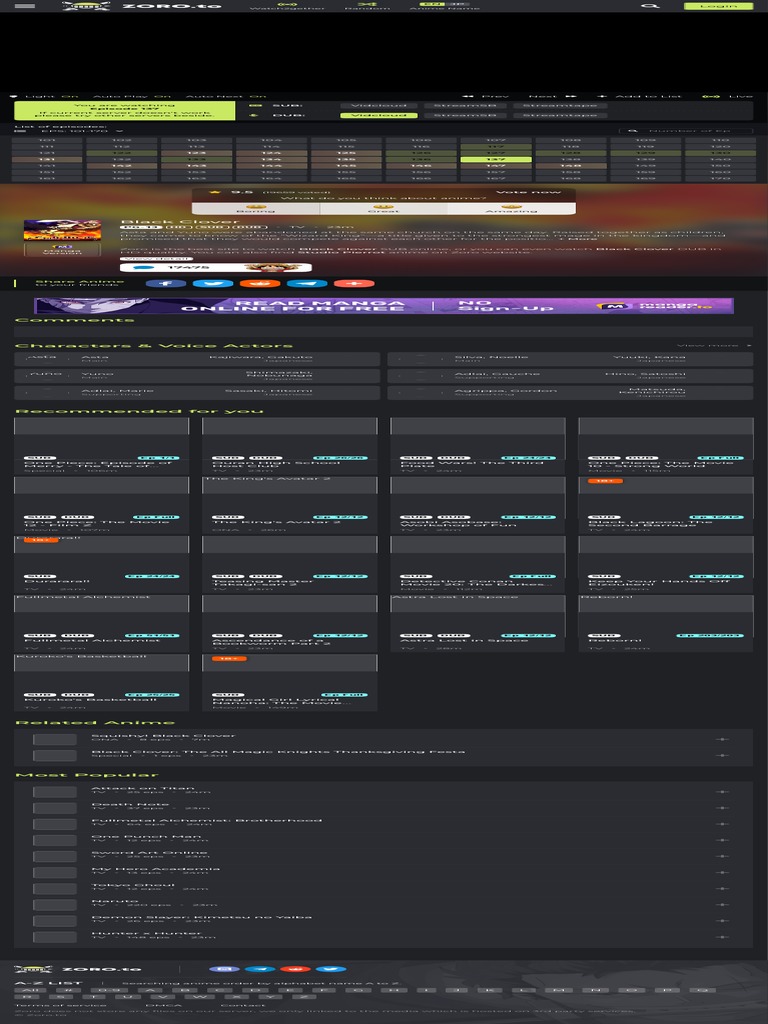Click the ZORO.to logo in the header

[142, 6]
